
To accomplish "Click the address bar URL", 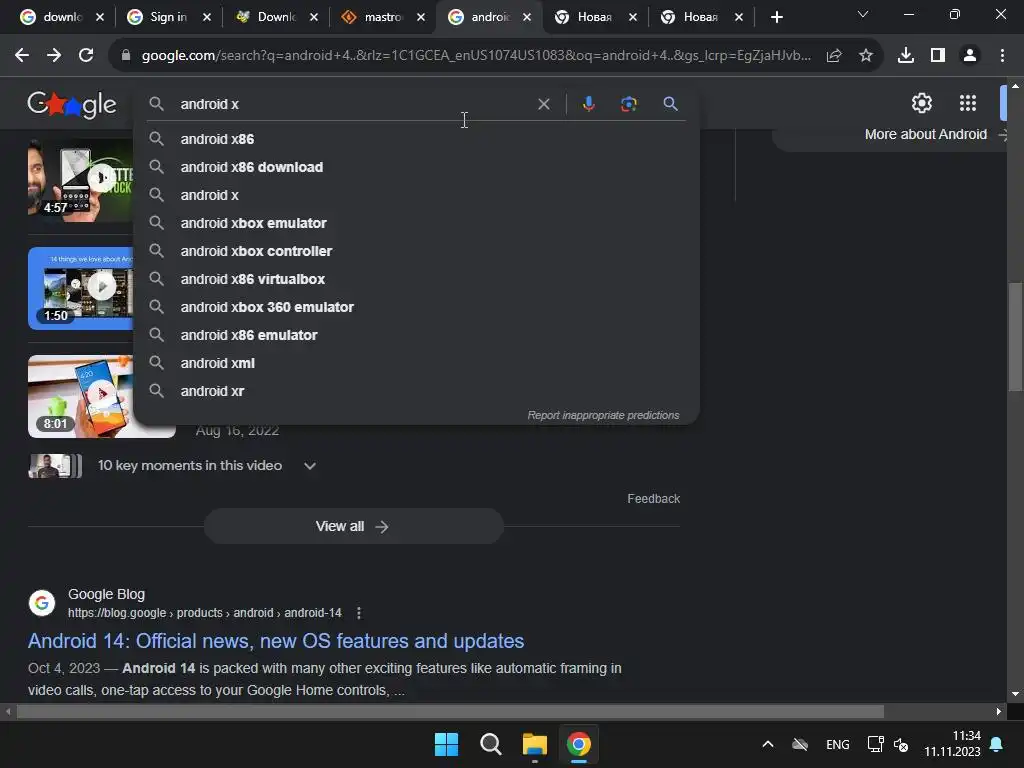I will 476,56.
